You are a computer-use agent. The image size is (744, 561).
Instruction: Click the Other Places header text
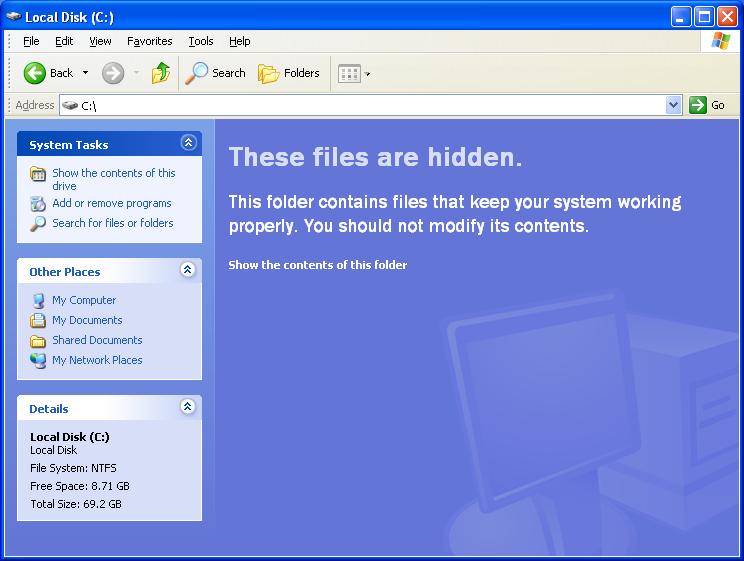point(65,272)
